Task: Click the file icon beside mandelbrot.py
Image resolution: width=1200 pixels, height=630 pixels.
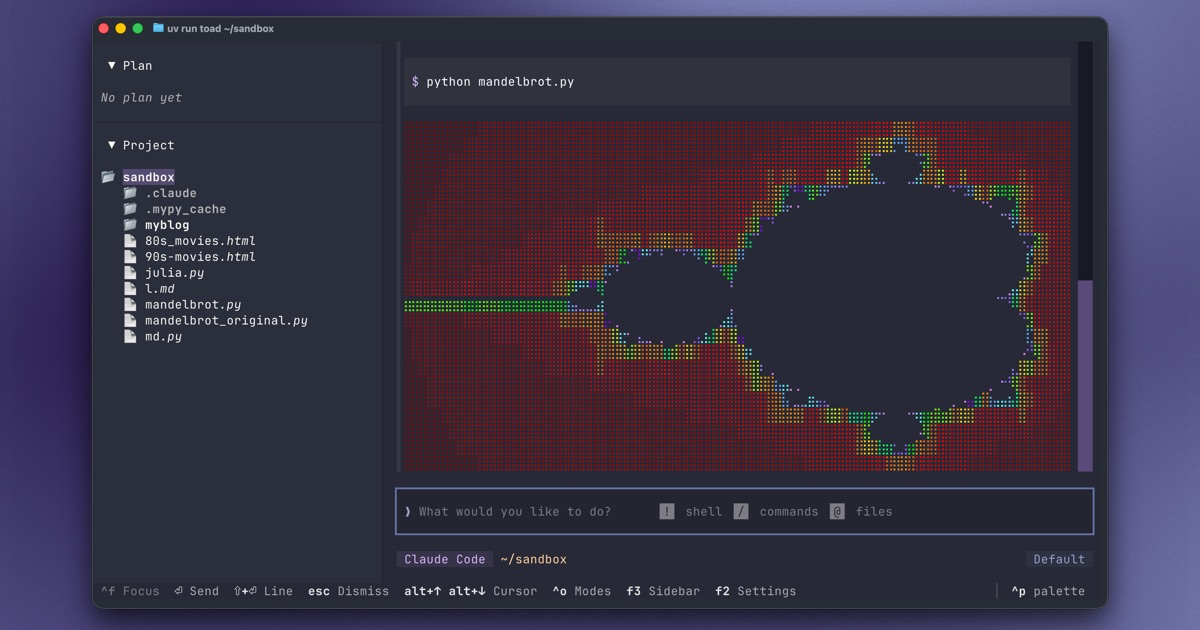Action: click(x=130, y=304)
